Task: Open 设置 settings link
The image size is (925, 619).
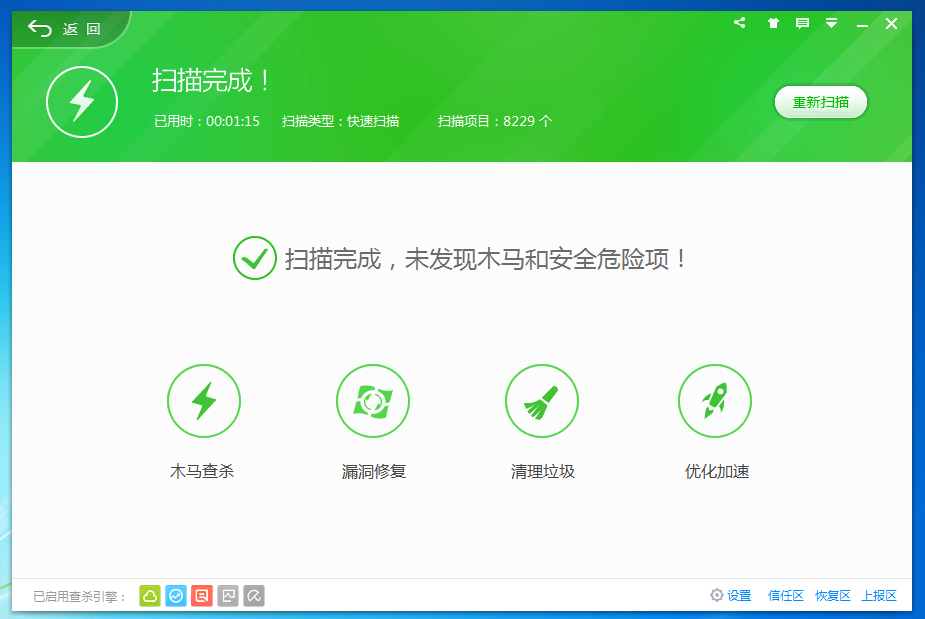Action: 739,595
